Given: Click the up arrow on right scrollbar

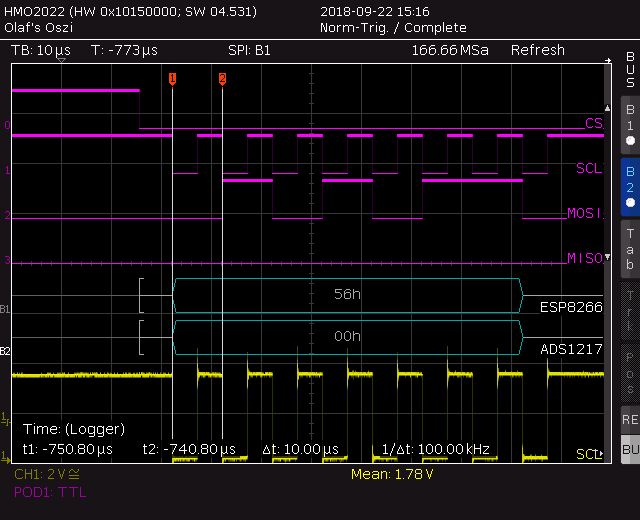Looking at the screenshot, I should pos(607,108).
